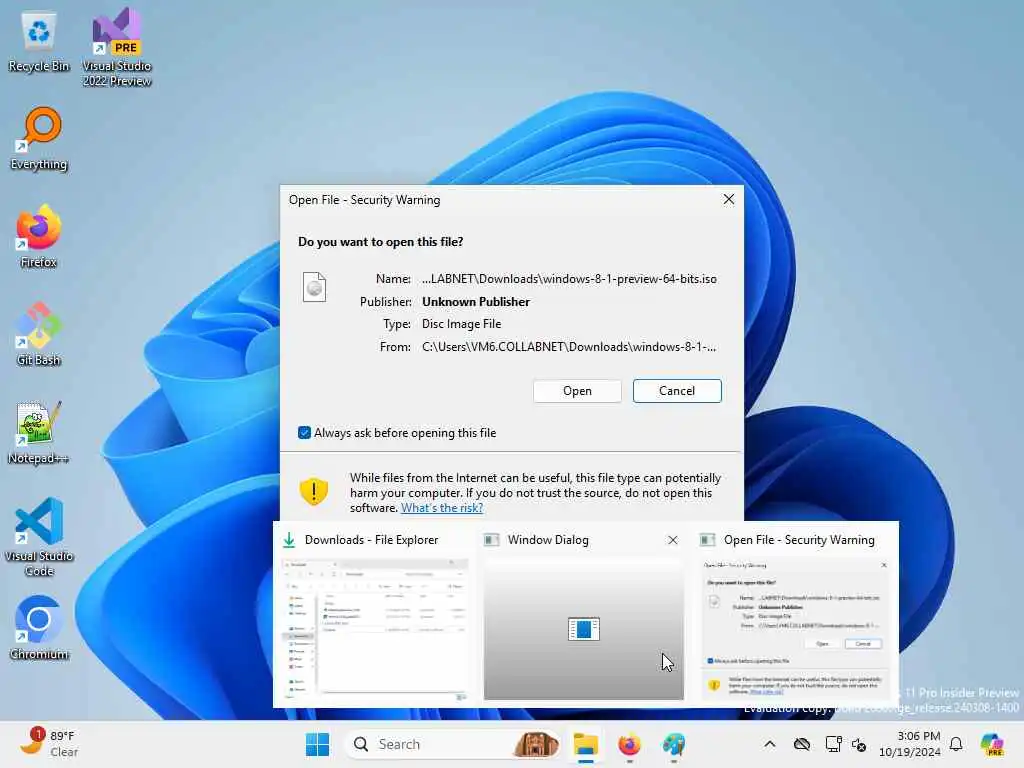This screenshot has height=768, width=1024.
Task: Click the file name path ending in 64-bits.iso
Action: [569, 279]
